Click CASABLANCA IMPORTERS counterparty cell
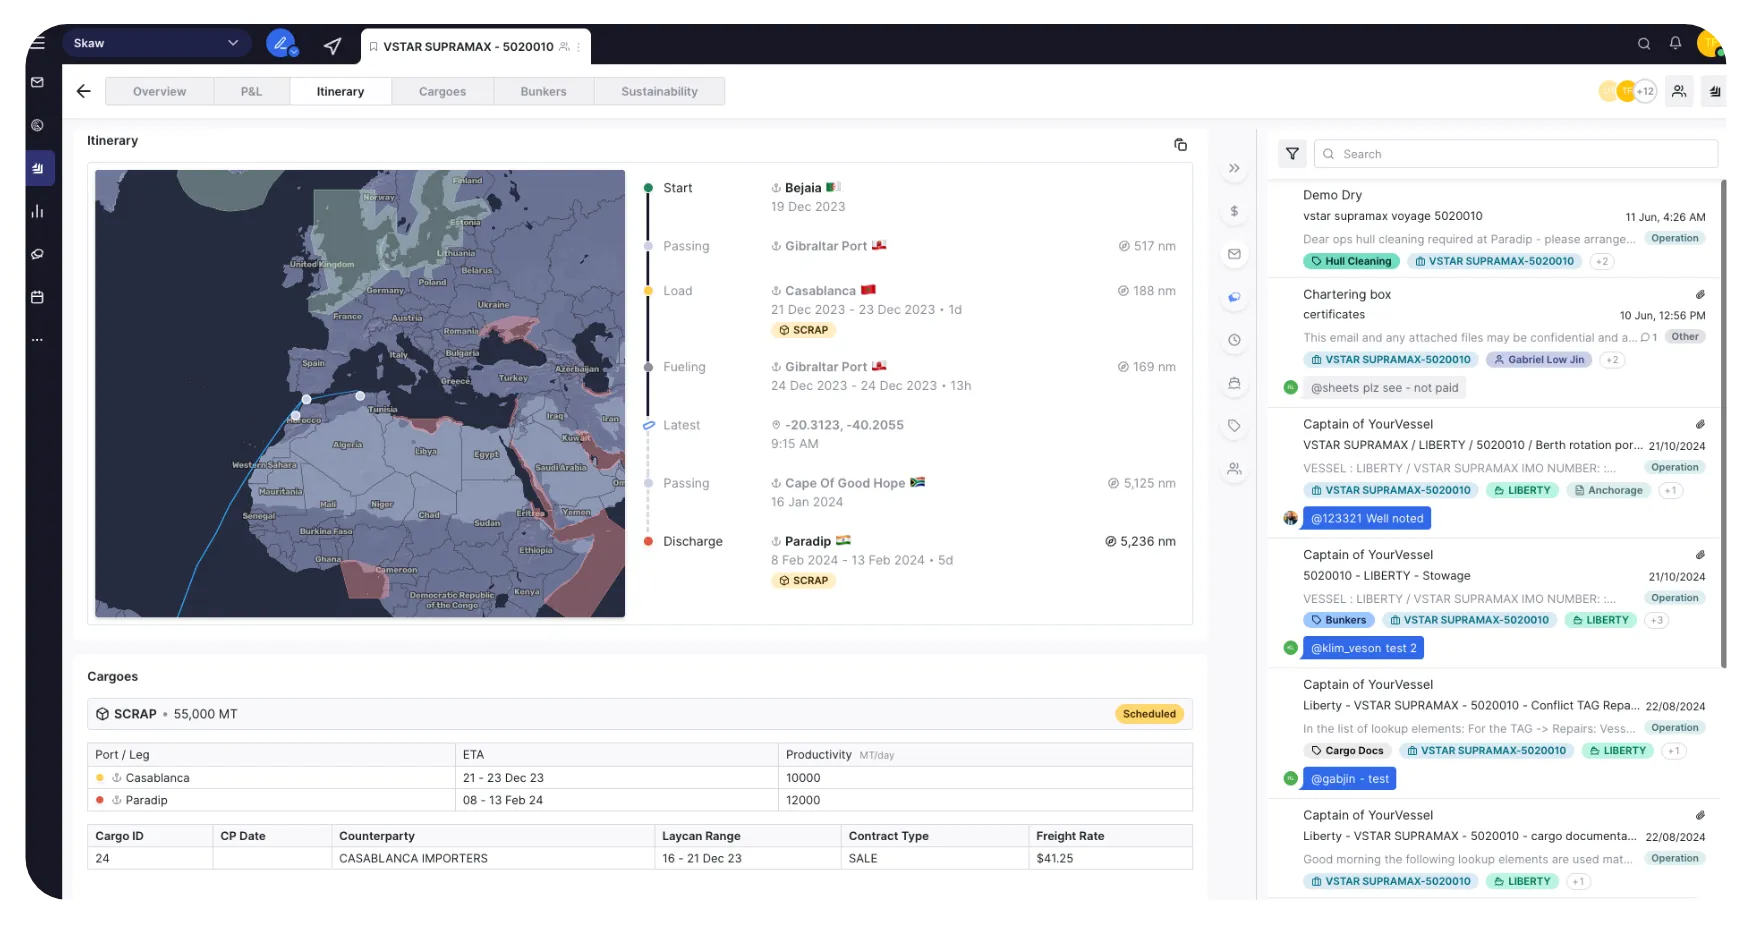The width and height of the screenshot is (1751, 927). 494,858
